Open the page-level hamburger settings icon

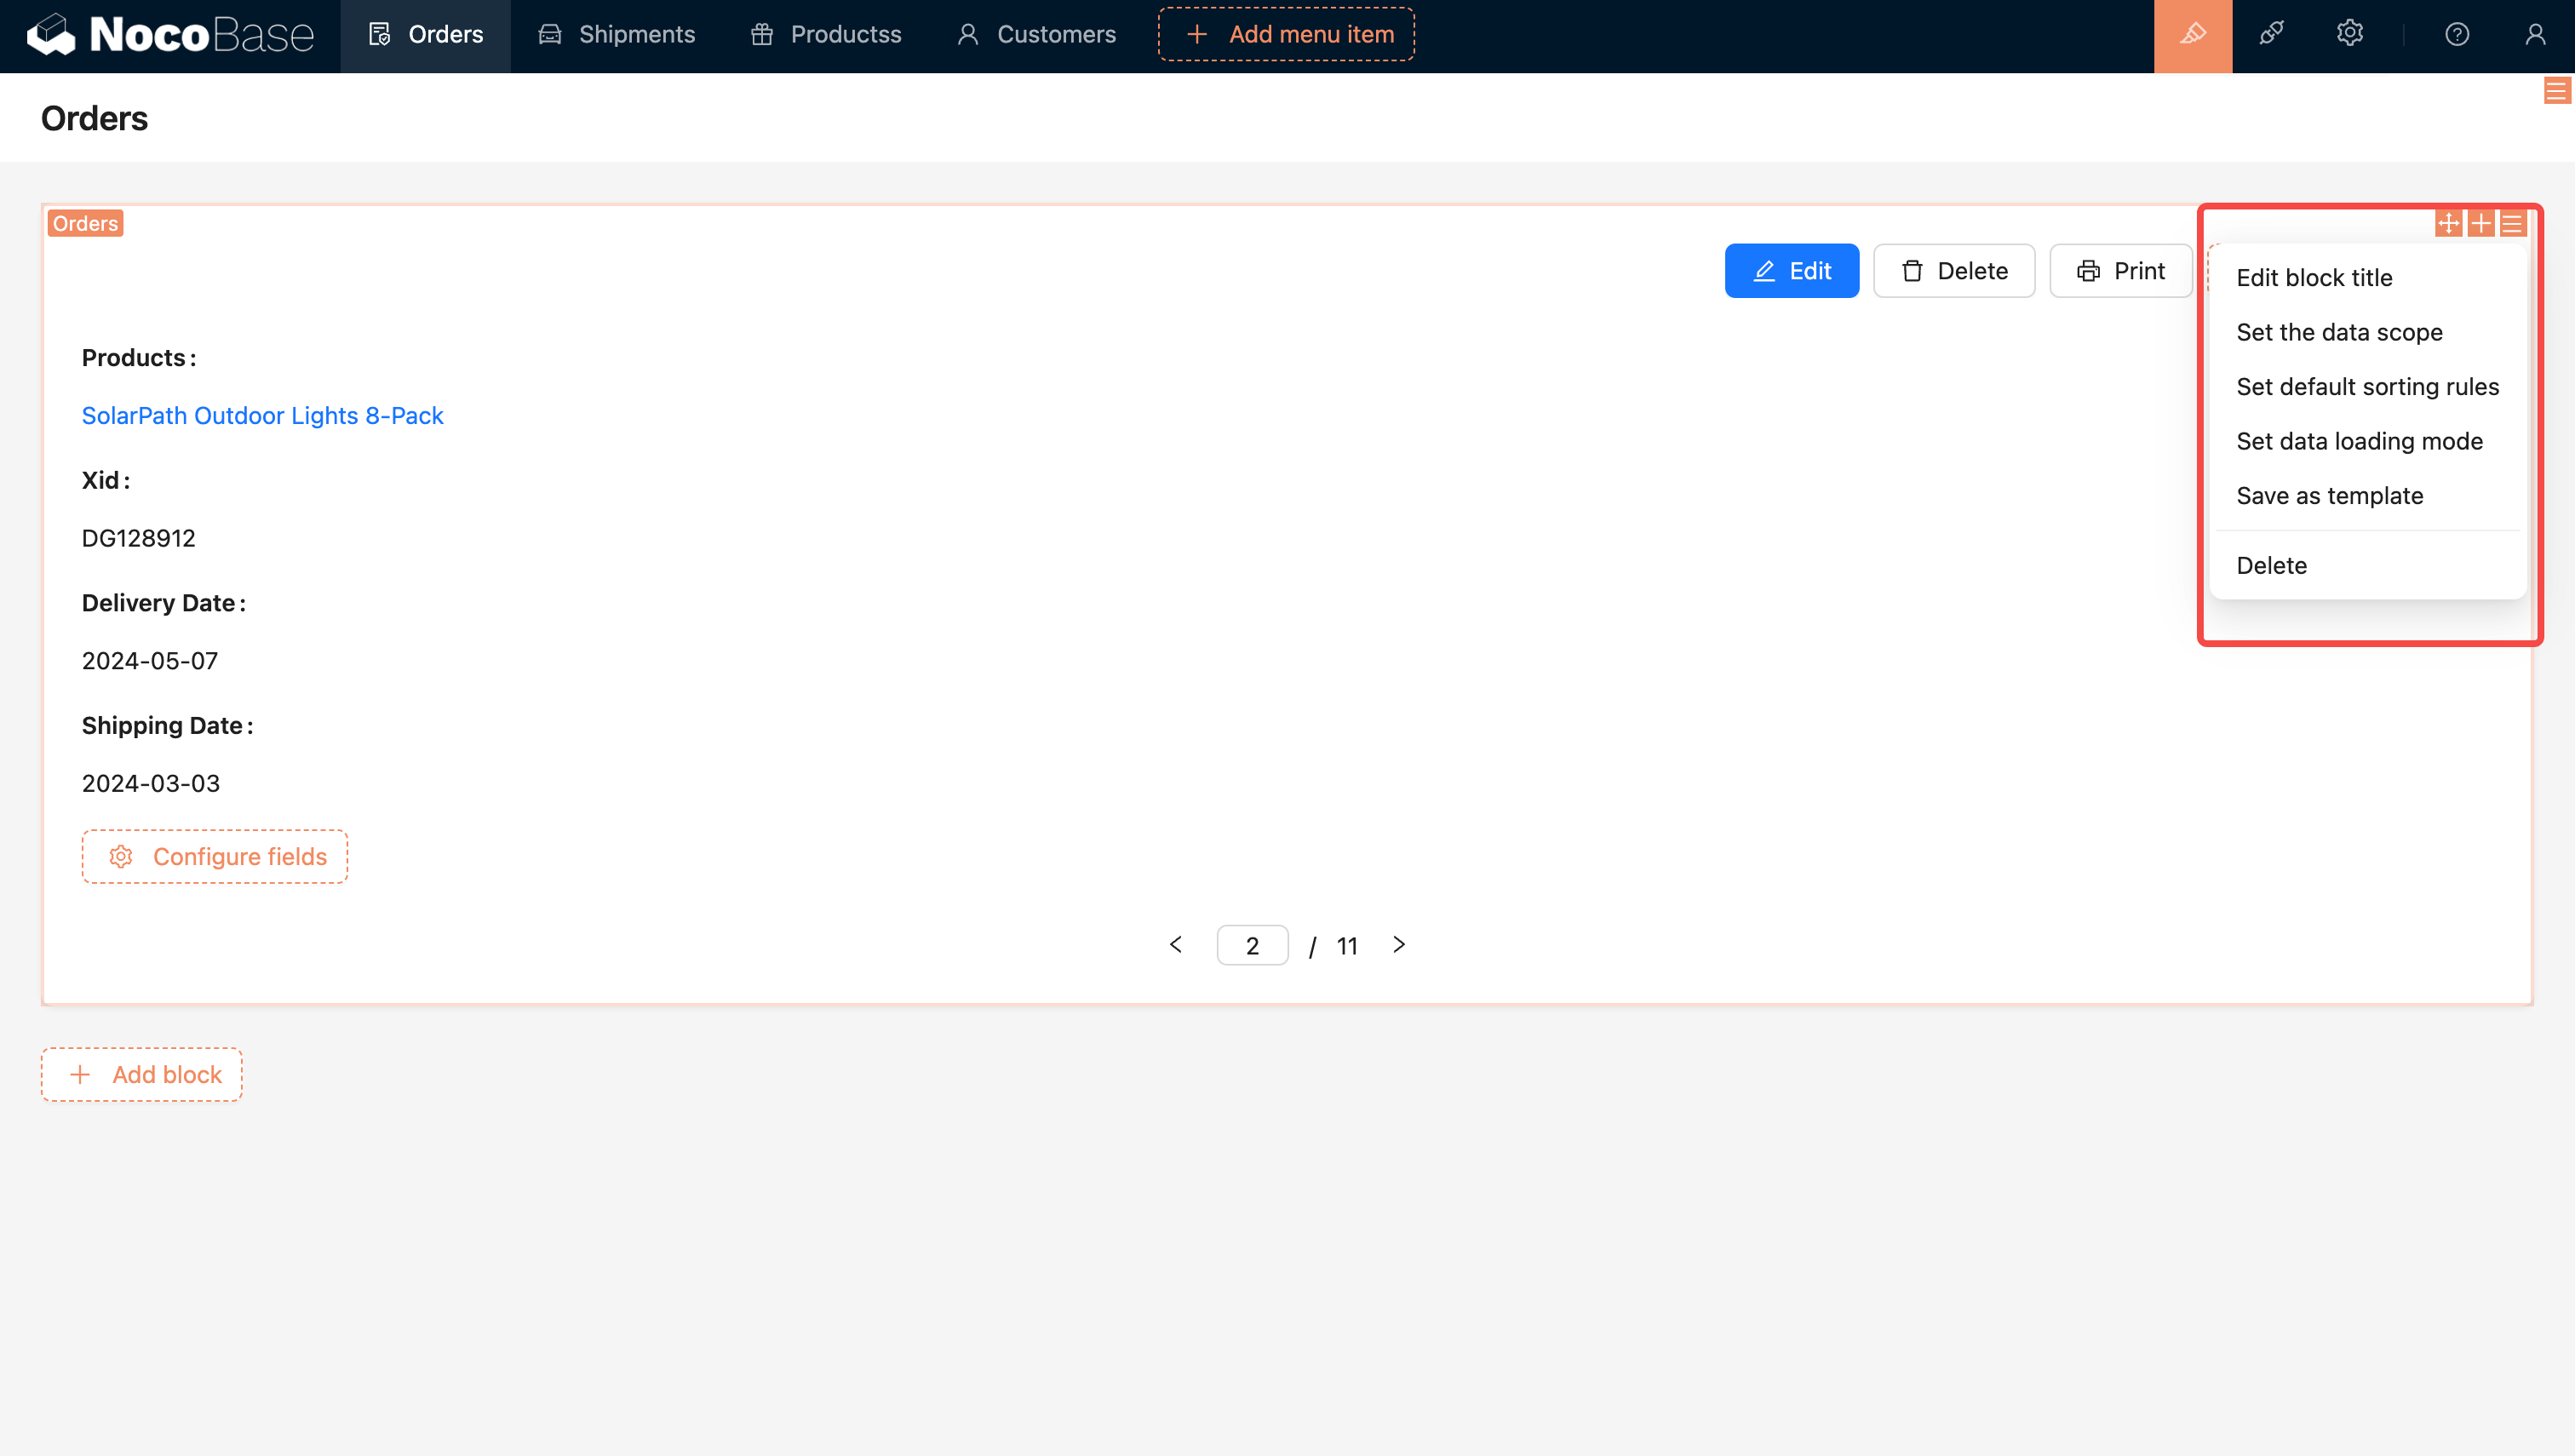pos(2556,91)
